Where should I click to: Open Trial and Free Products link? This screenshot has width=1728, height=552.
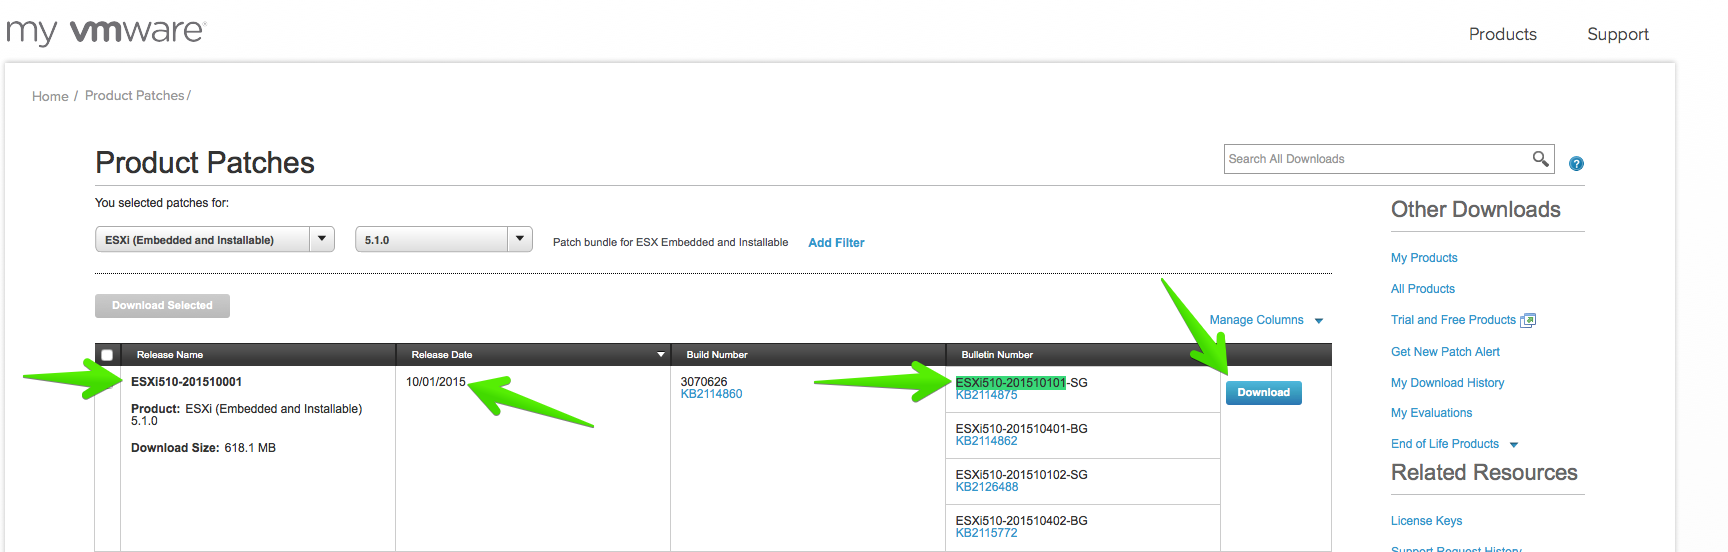point(1453,320)
